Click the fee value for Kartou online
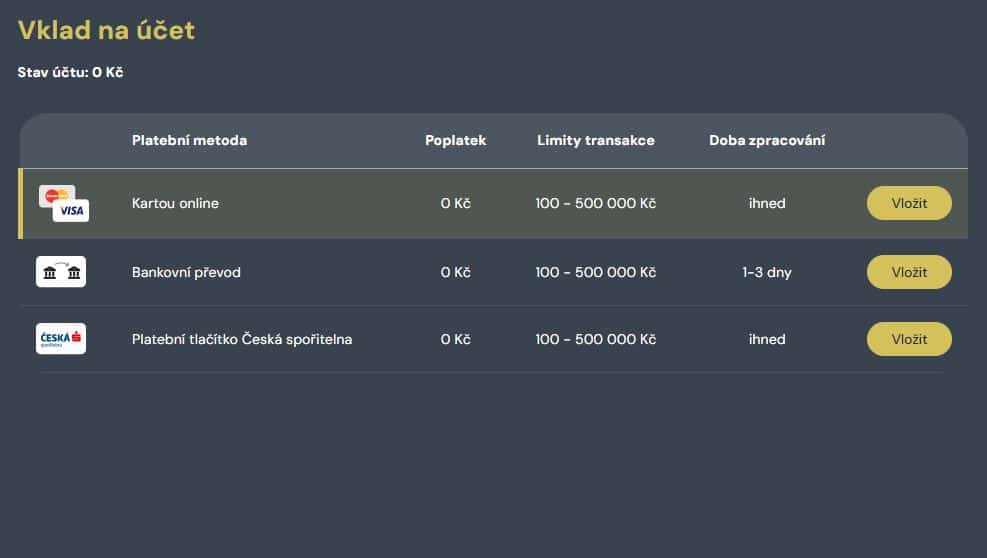The height and width of the screenshot is (558, 987). click(x=456, y=203)
